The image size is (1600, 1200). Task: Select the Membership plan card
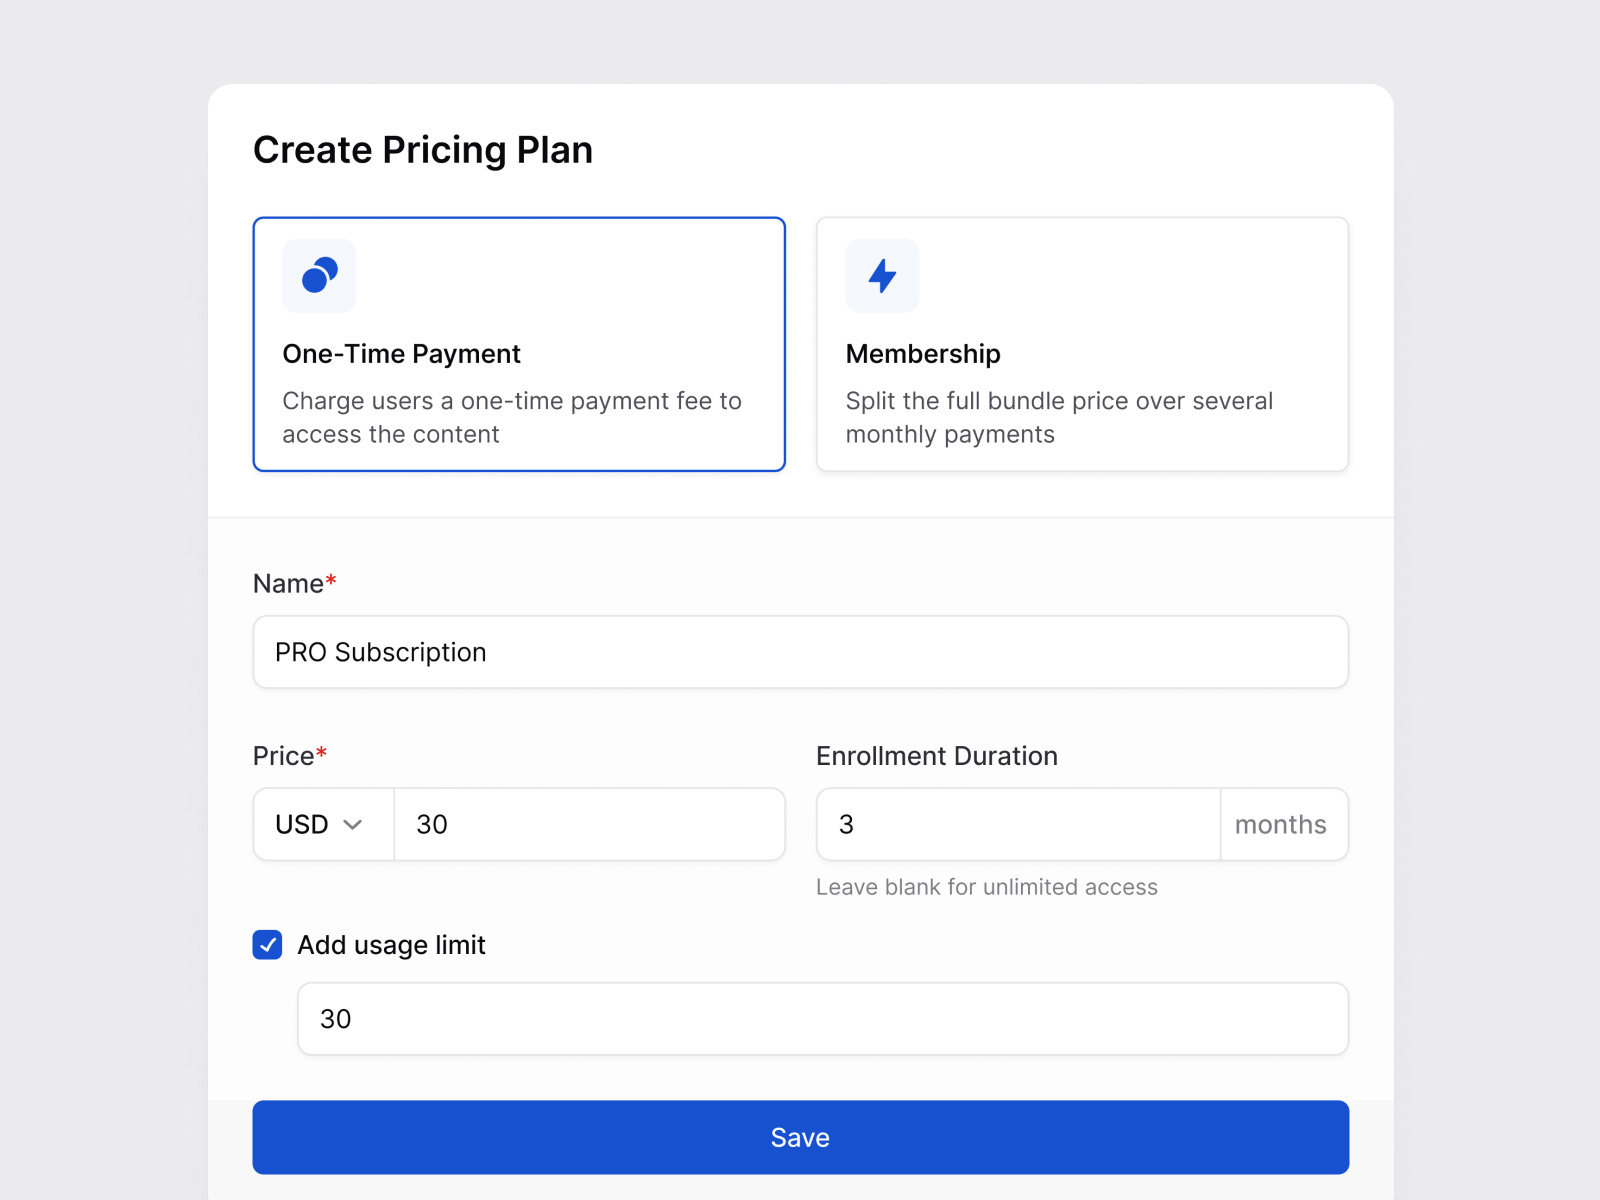pyautogui.click(x=1082, y=344)
